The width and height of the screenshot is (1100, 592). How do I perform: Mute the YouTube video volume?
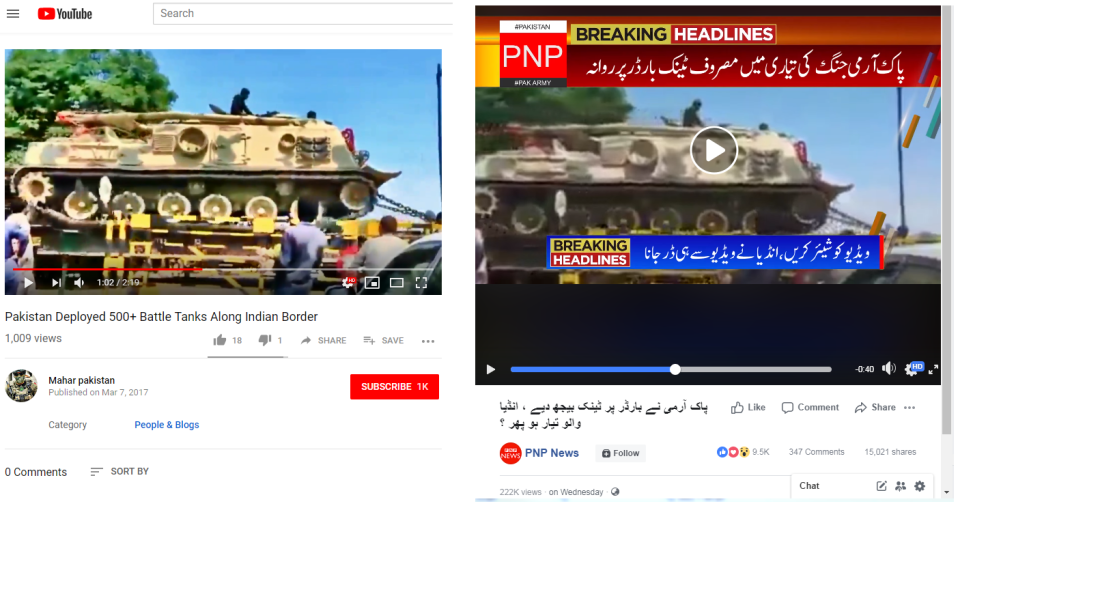tap(79, 283)
